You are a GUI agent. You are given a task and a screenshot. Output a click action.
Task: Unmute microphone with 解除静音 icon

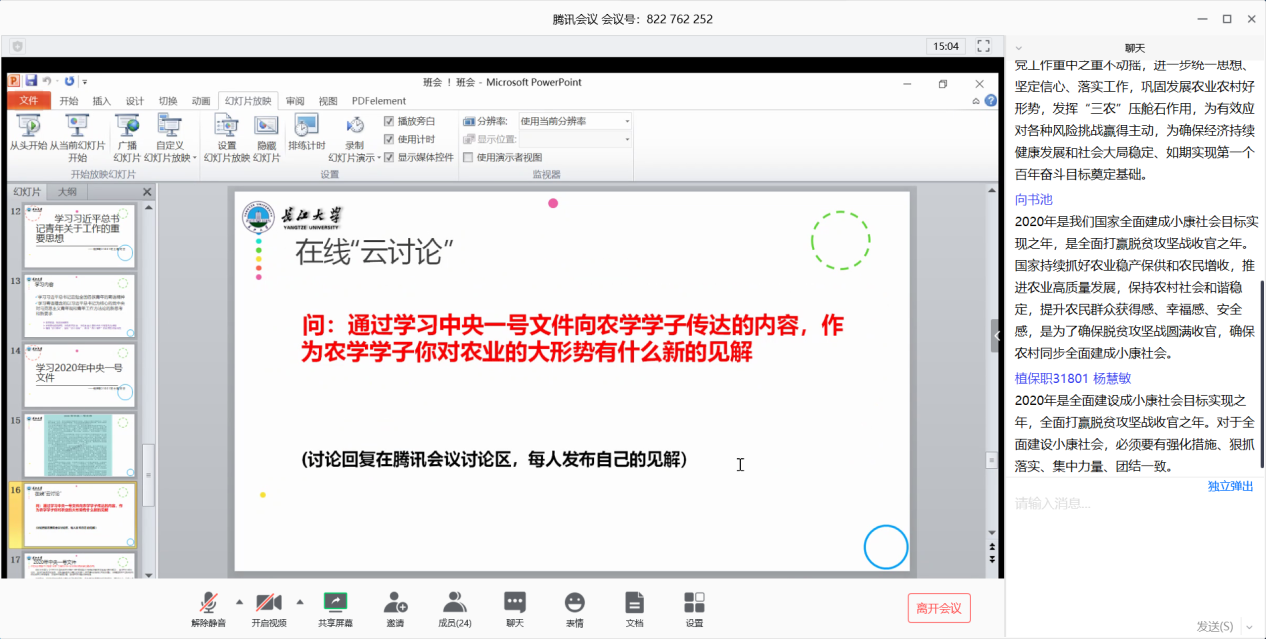click(x=208, y=603)
